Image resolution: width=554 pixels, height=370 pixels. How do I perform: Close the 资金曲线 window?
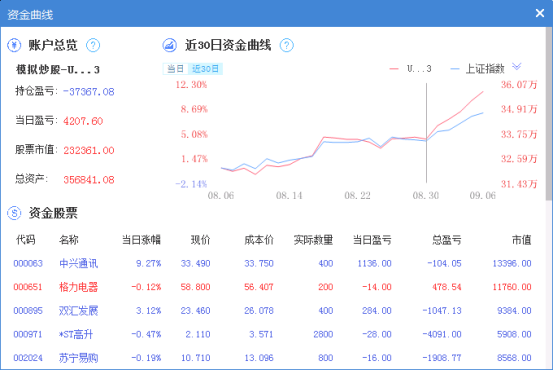[540, 13]
